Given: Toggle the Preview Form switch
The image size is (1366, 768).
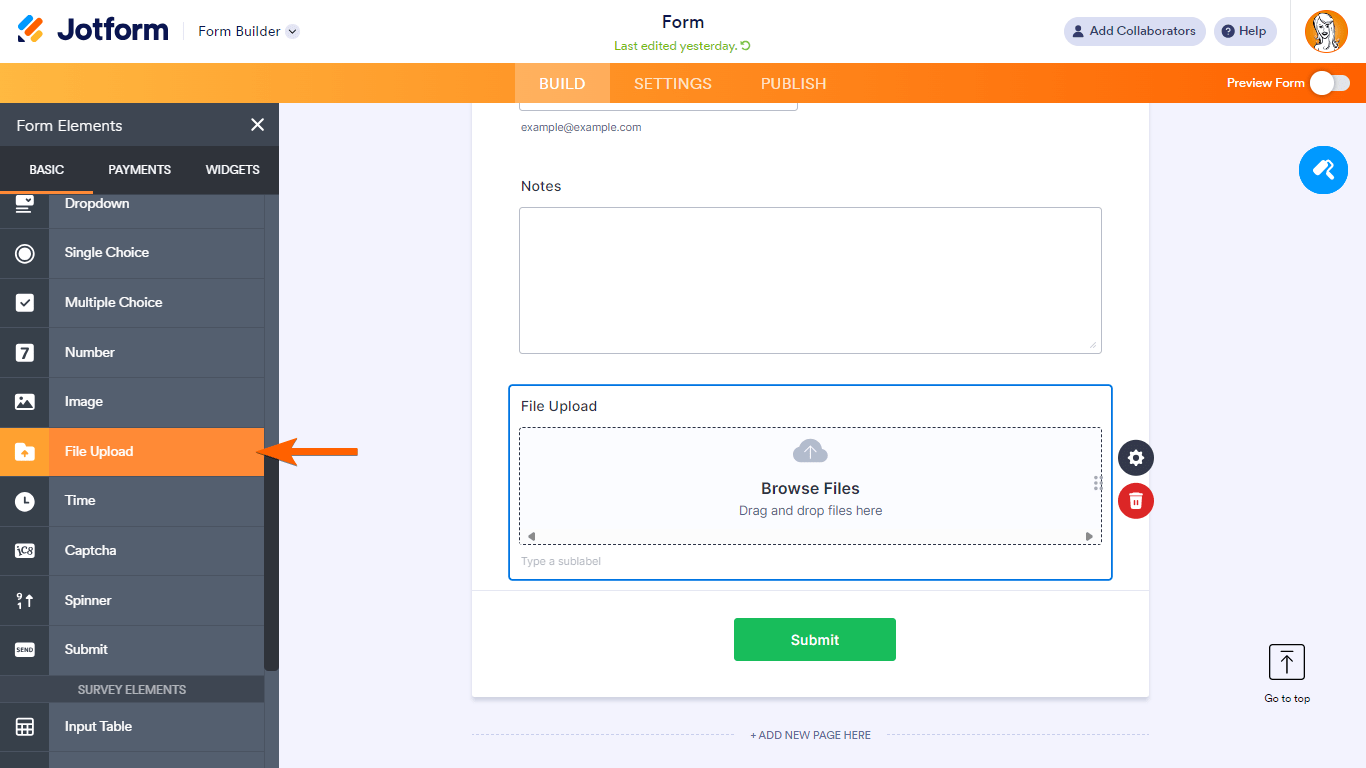Looking at the screenshot, I should pos(1330,83).
